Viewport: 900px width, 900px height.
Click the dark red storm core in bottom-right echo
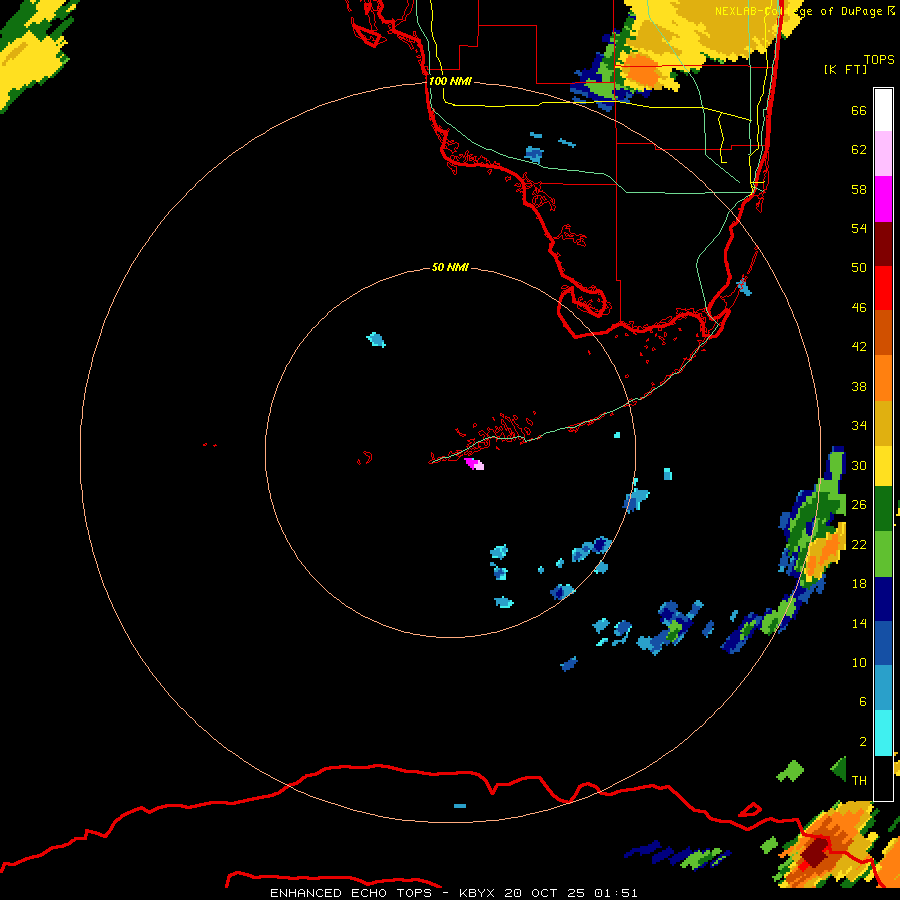(813, 854)
